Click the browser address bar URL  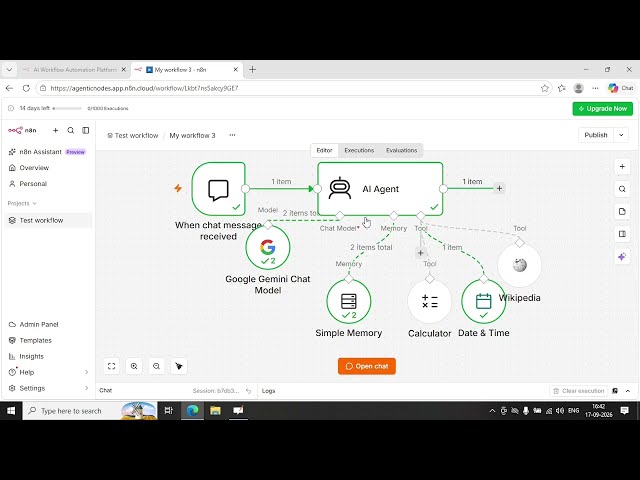click(144, 88)
